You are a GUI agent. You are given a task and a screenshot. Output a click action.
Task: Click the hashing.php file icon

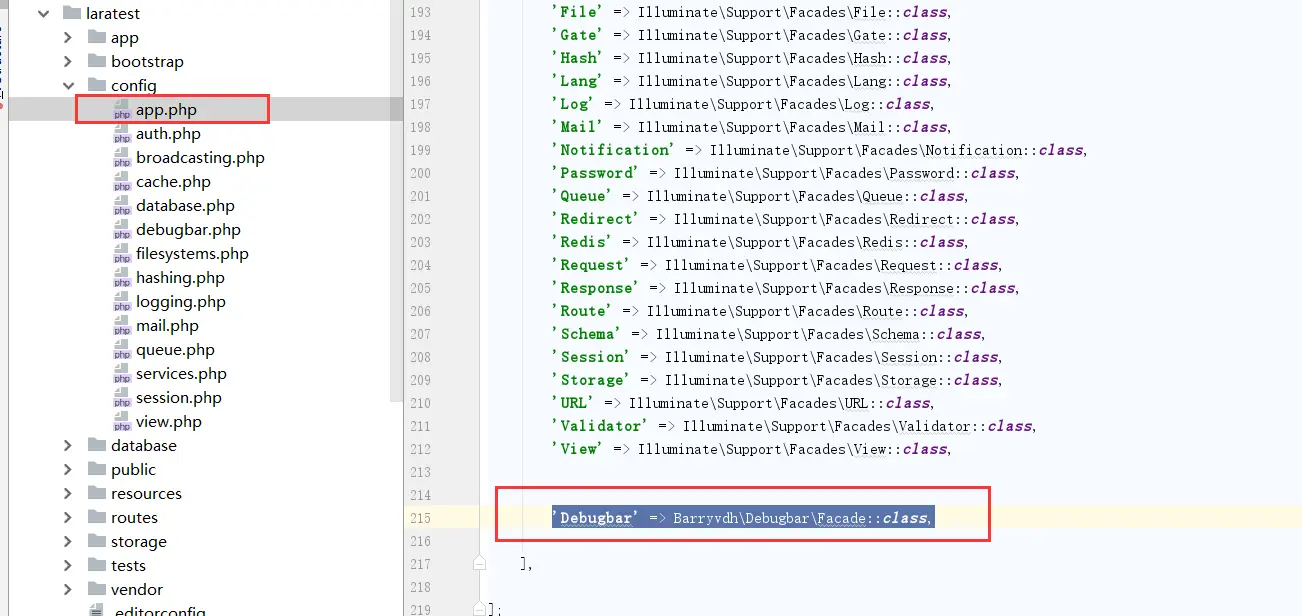pos(122,278)
